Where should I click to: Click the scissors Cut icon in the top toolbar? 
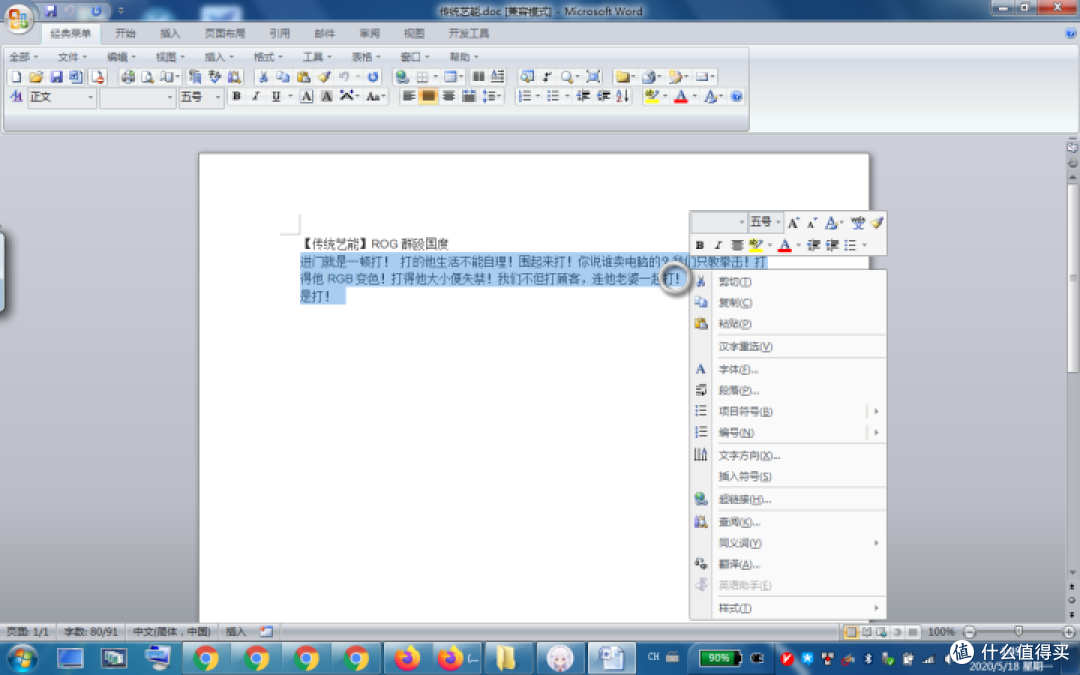click(x=262, y=76)
